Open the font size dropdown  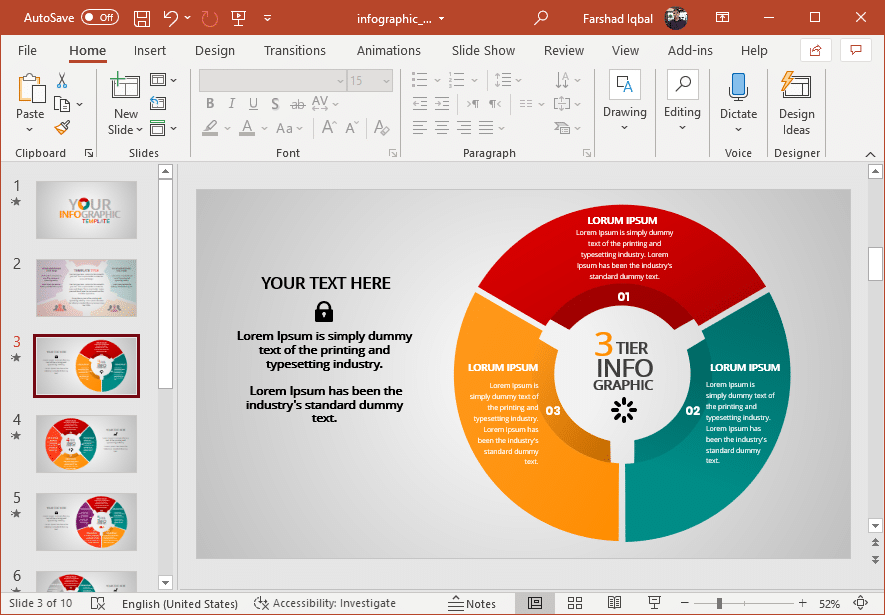coord(387,81)
